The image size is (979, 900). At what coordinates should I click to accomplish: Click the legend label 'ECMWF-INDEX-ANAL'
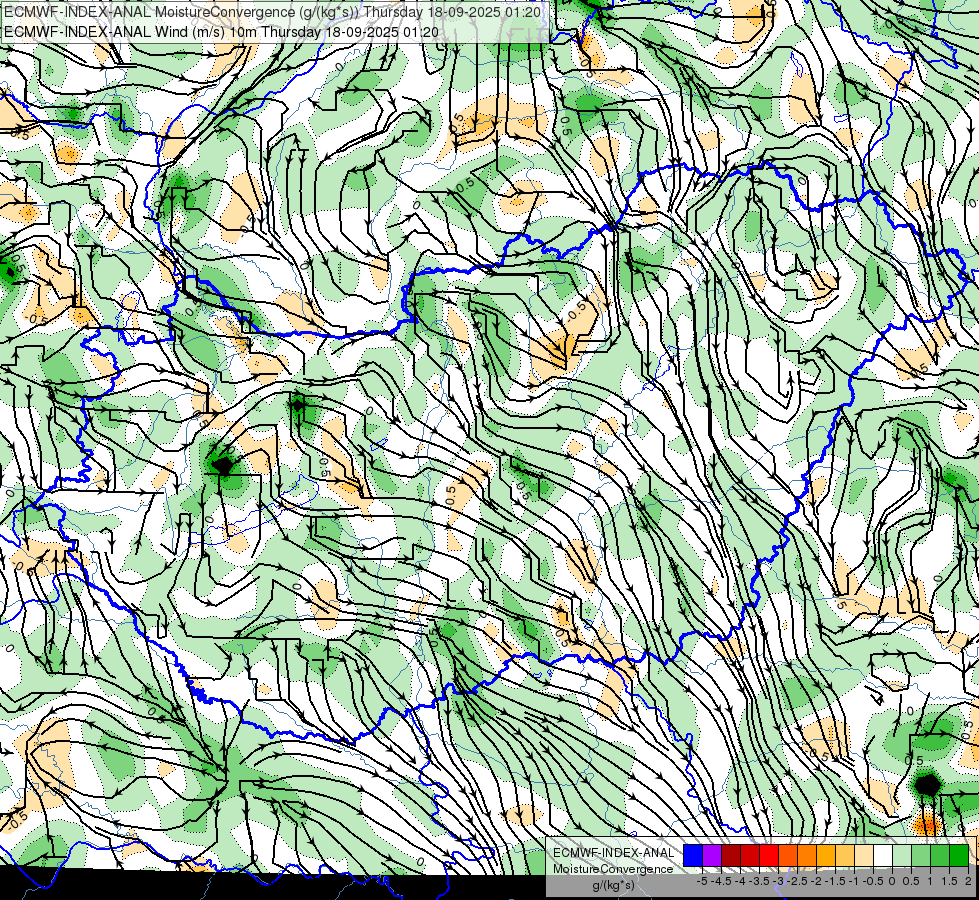[614, 853]
